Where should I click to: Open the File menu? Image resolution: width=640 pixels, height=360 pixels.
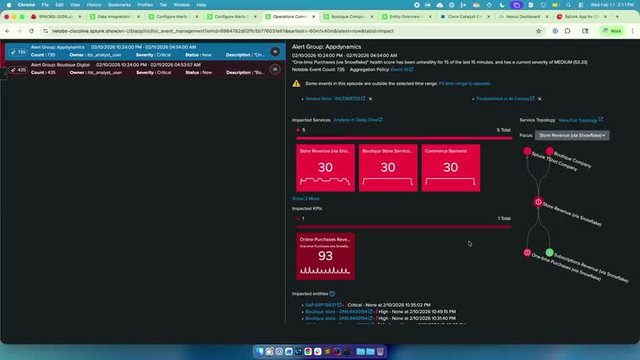pyautogui.click(x=45, y=5)
